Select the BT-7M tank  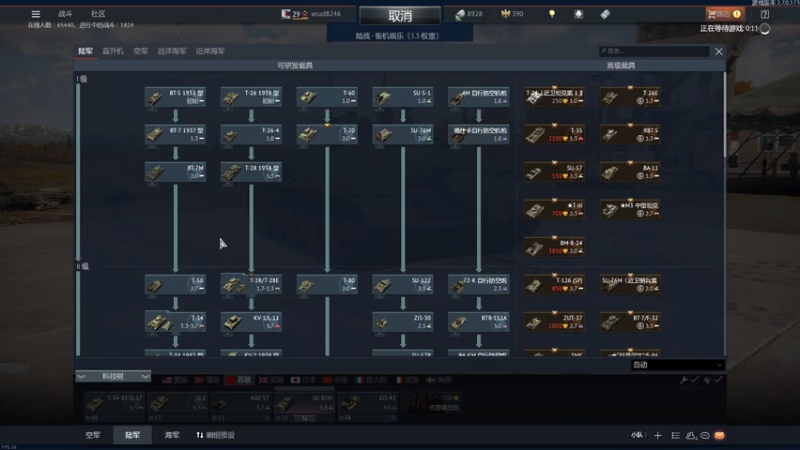(x=175, y=172)
